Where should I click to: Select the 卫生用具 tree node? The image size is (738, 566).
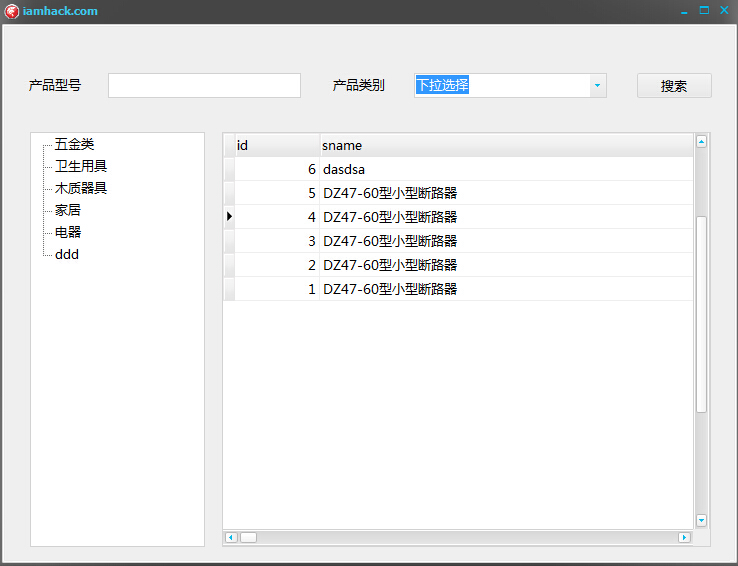pyautogui.click(x=81, y=166)
